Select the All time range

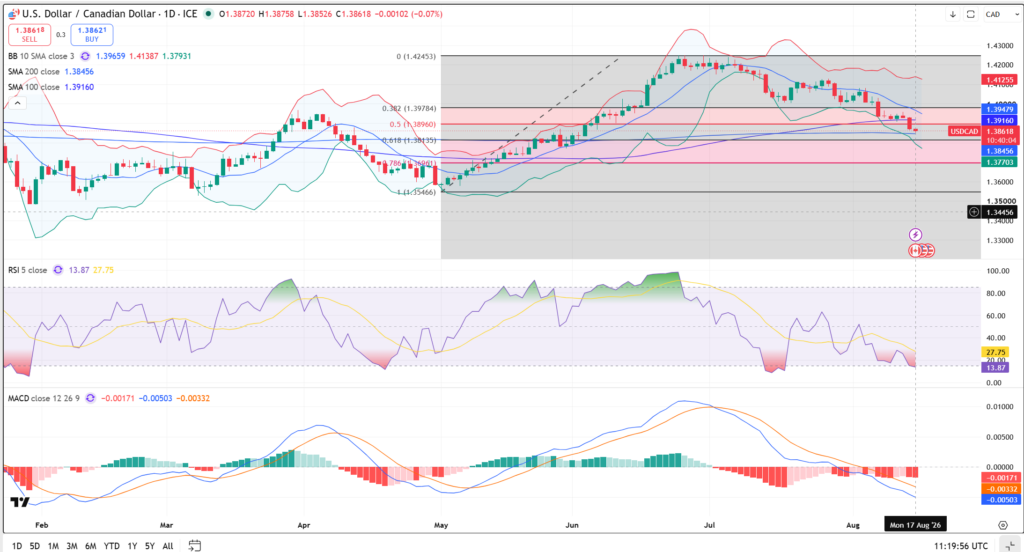[168, 545]
